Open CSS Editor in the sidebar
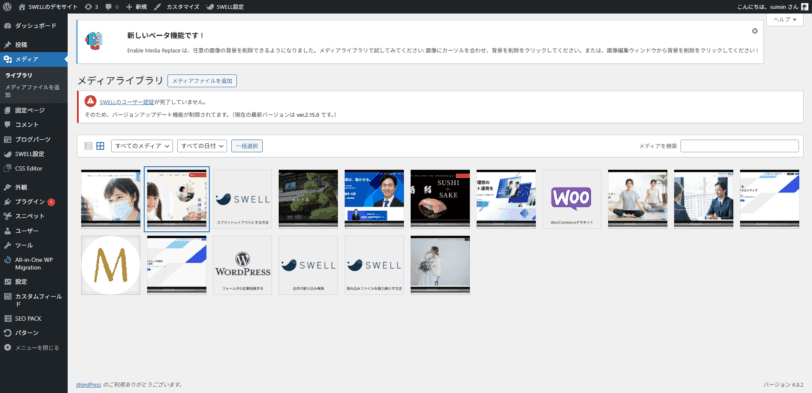 coord(34,168)
